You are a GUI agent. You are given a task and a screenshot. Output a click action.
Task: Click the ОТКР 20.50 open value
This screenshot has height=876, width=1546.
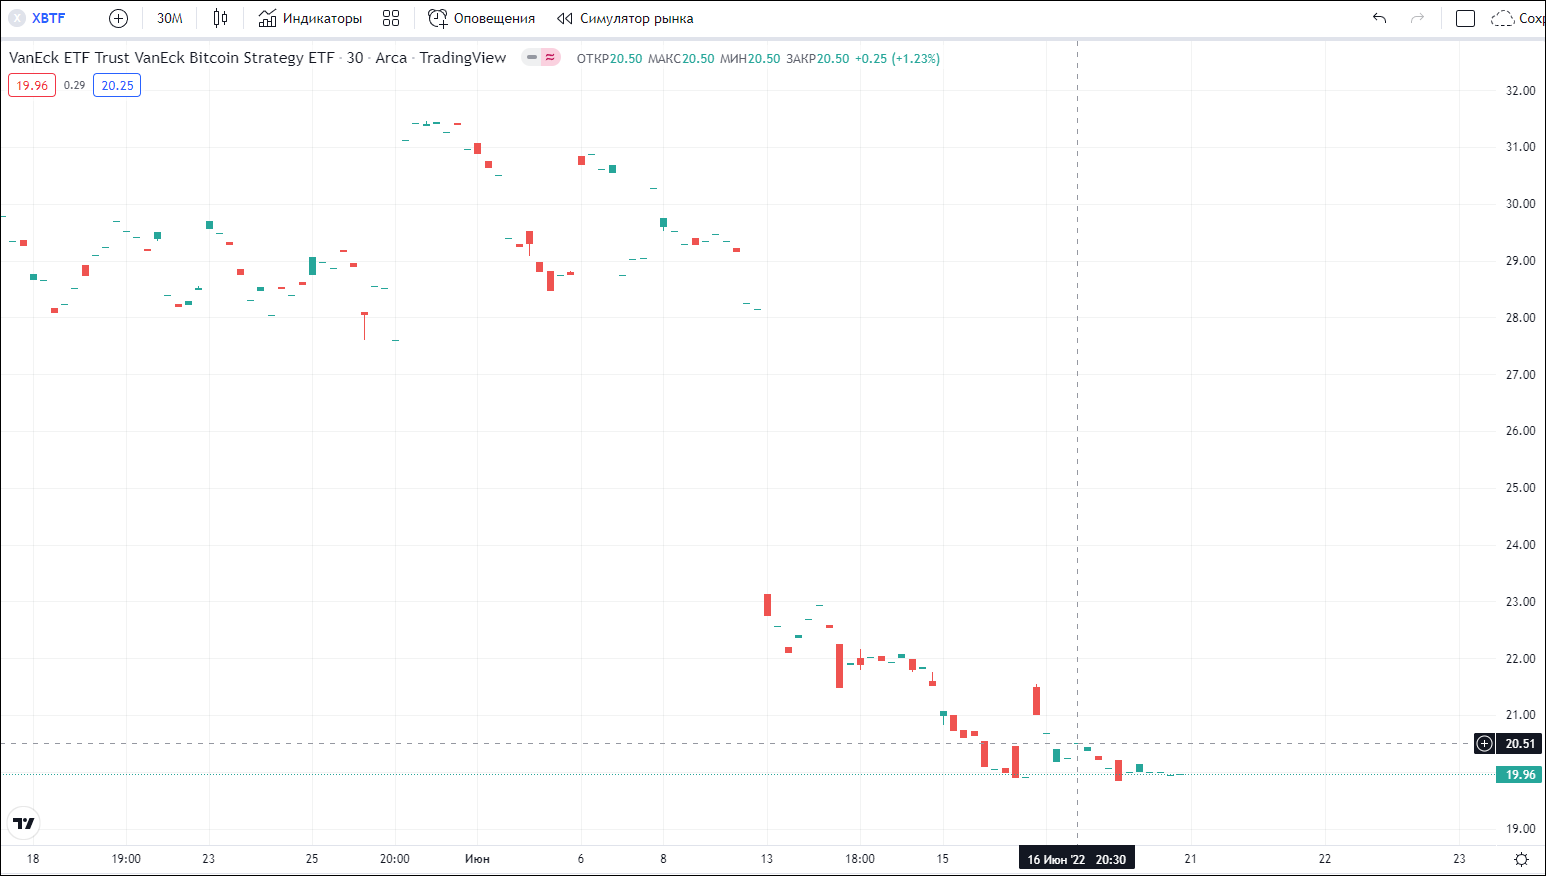(609, 59)
